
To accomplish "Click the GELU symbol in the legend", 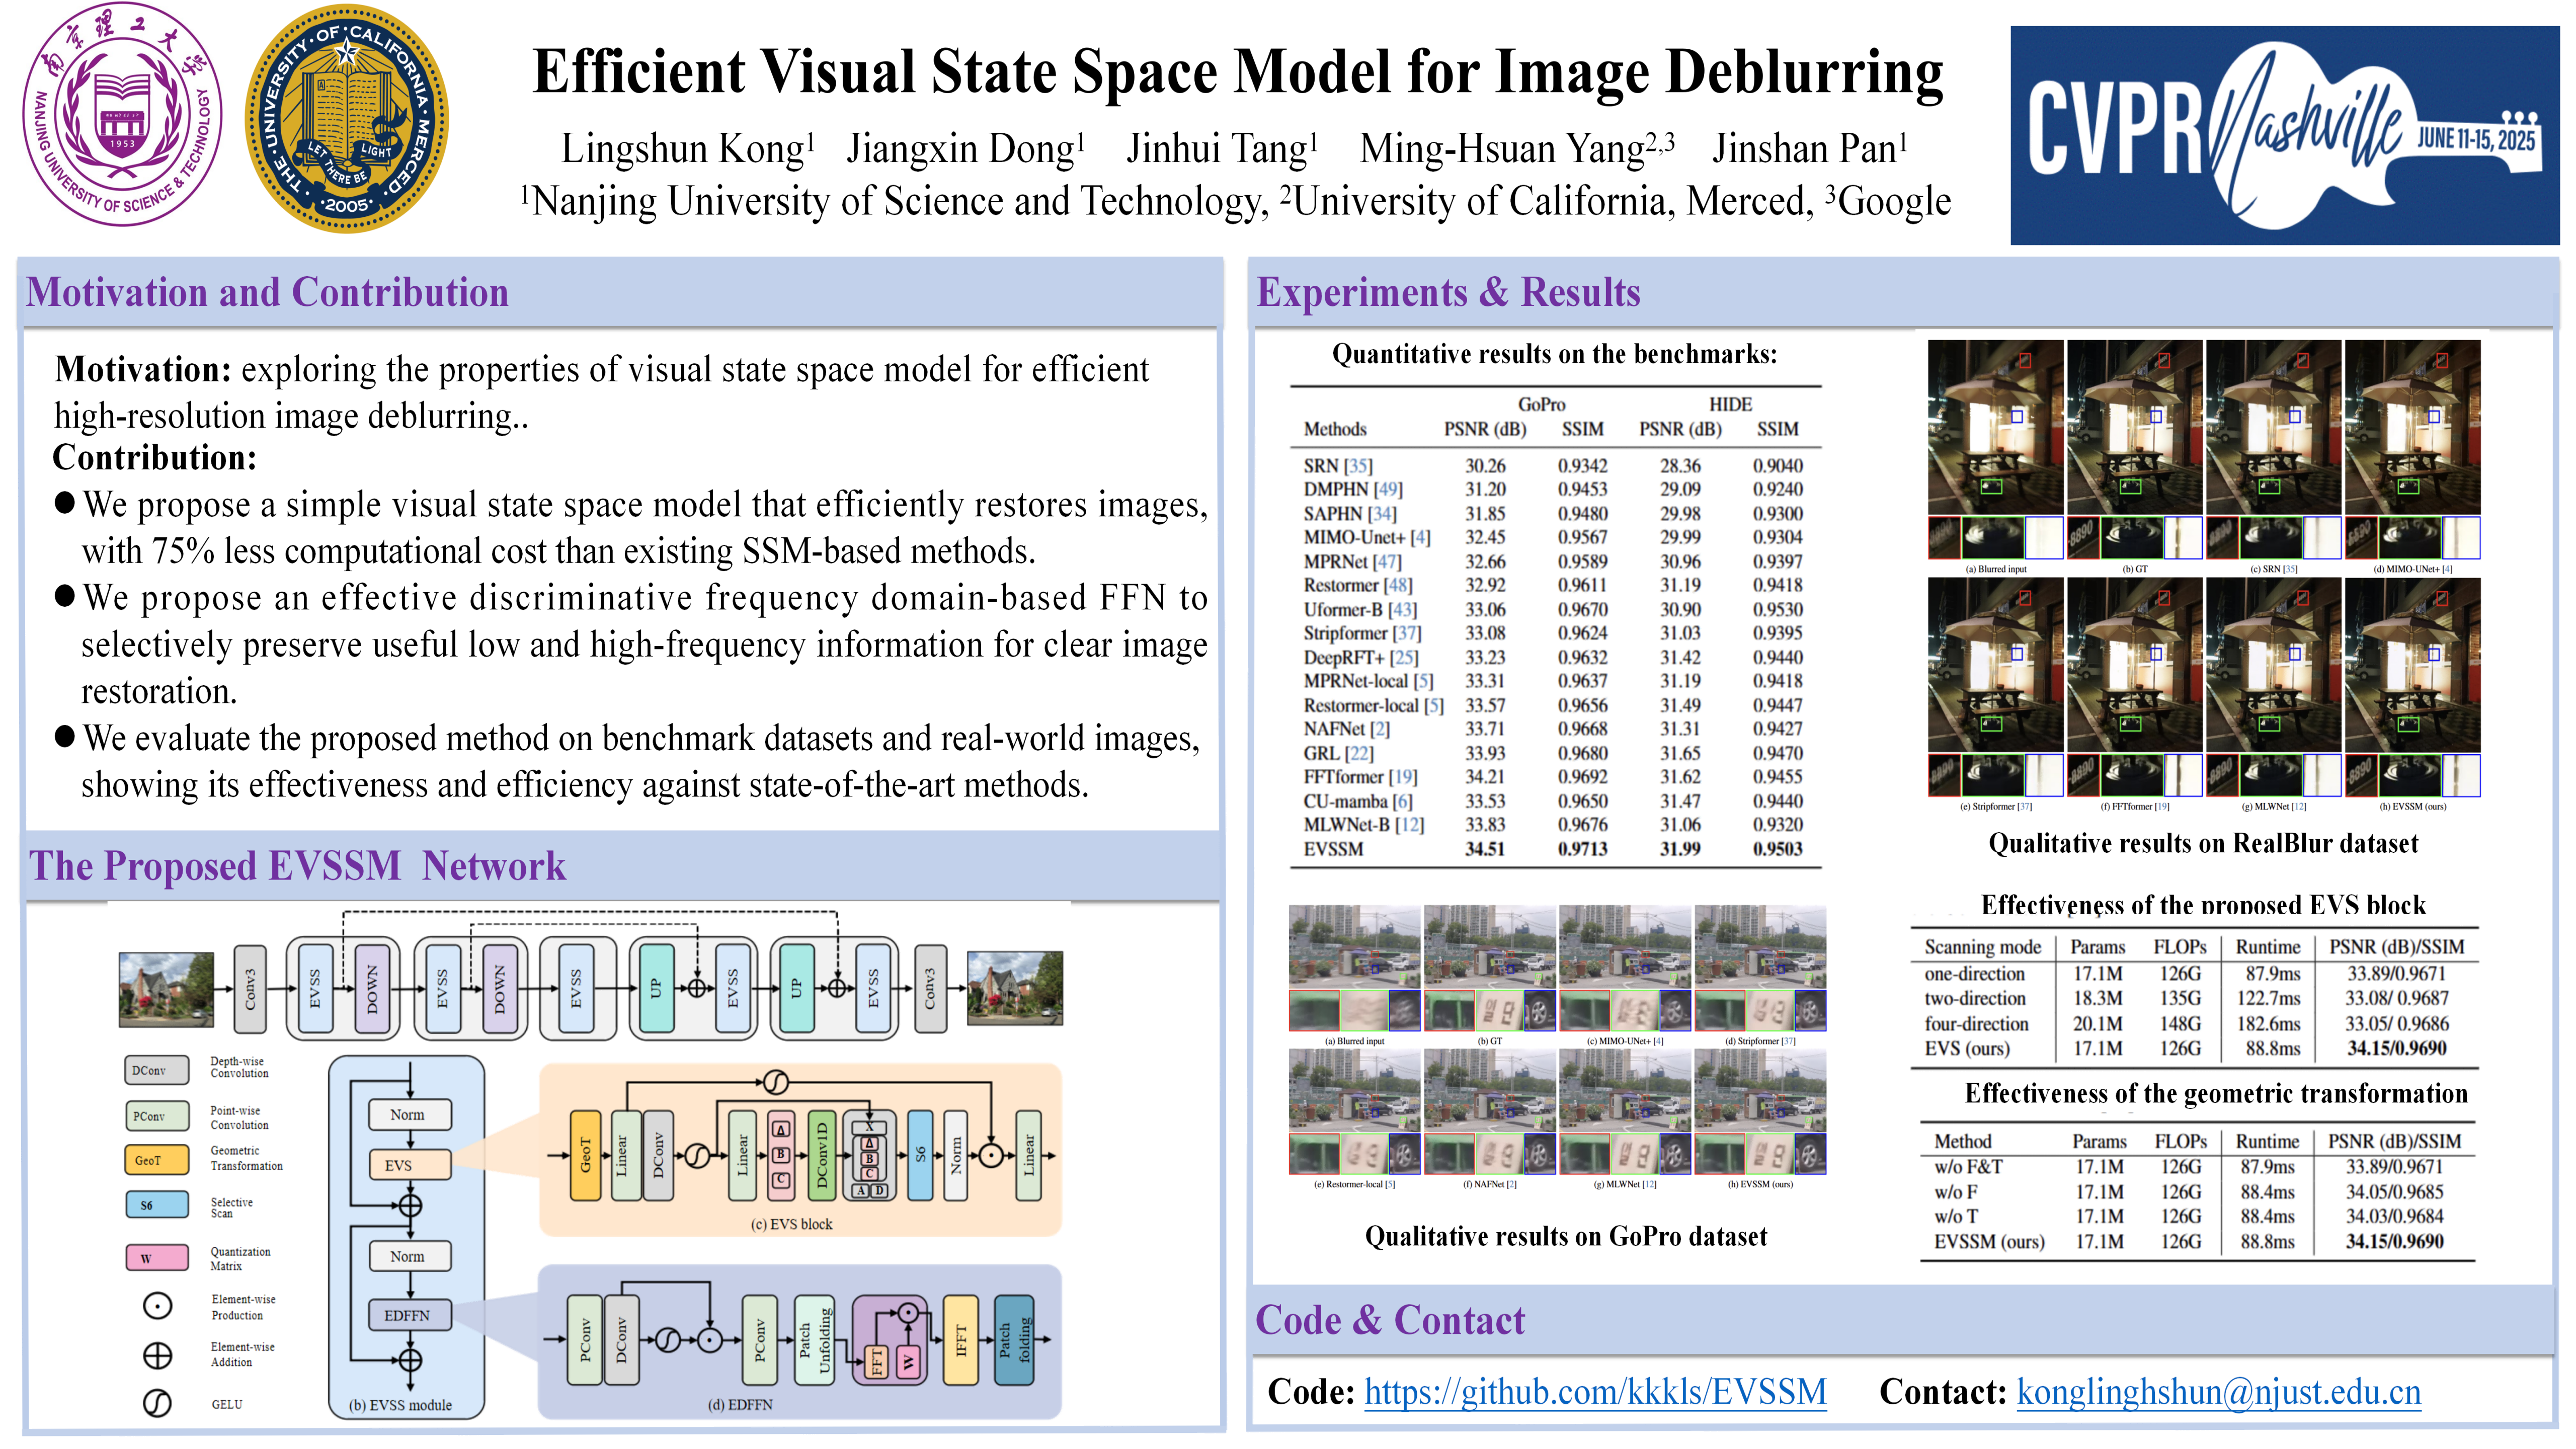I will click(x=157, y=1404).
